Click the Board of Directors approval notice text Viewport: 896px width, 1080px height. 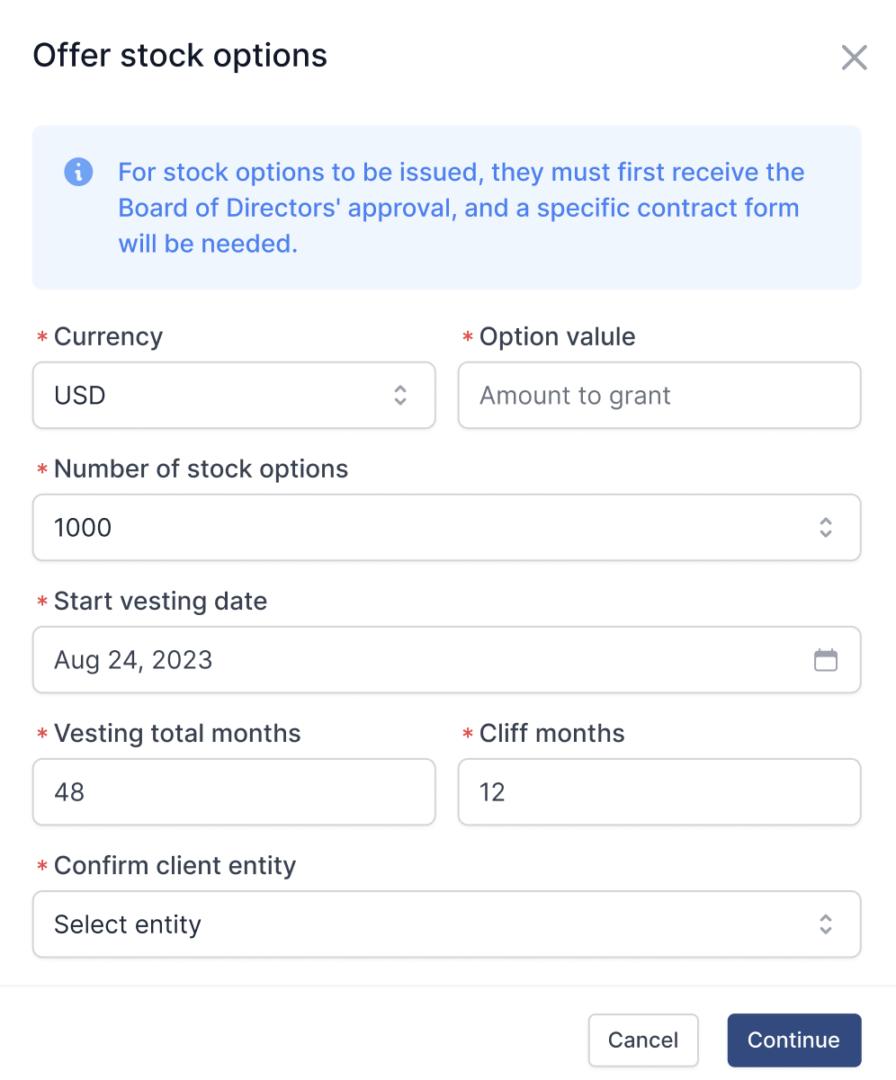pyautogui.click(x=461, y=208)
